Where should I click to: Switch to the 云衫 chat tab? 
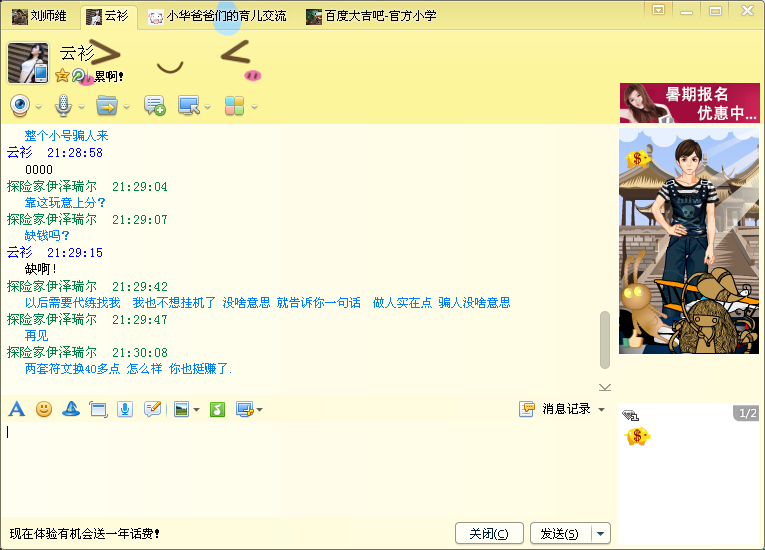tap(108, 16)
